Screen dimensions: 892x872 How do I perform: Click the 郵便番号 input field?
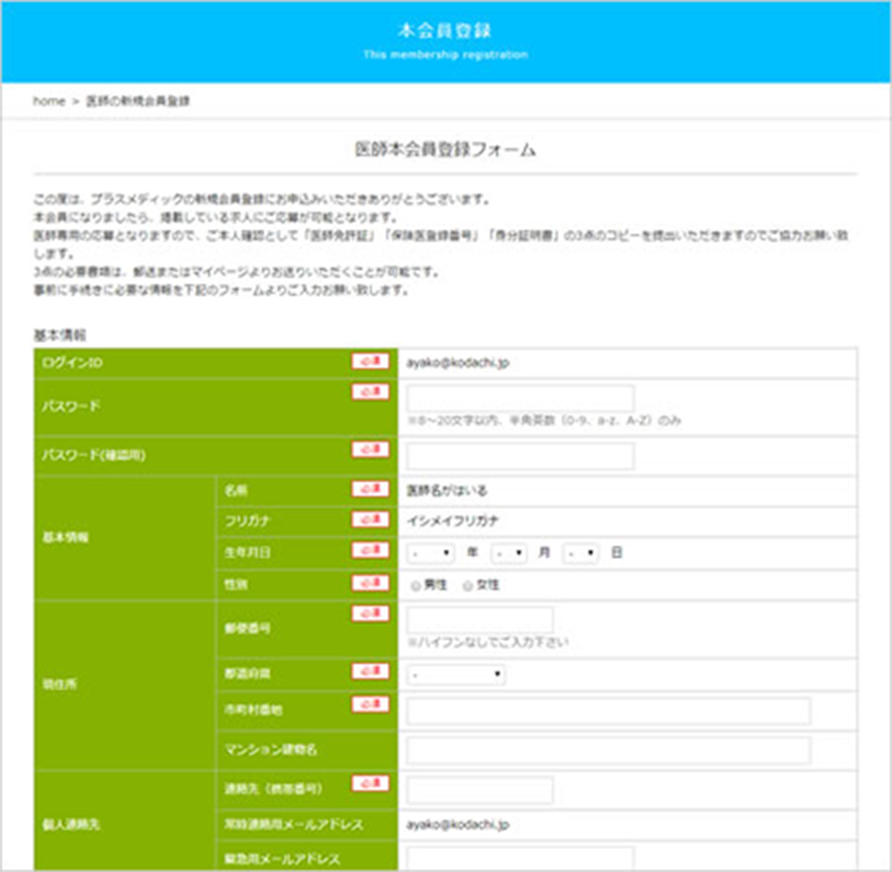(x=480, y=620)
